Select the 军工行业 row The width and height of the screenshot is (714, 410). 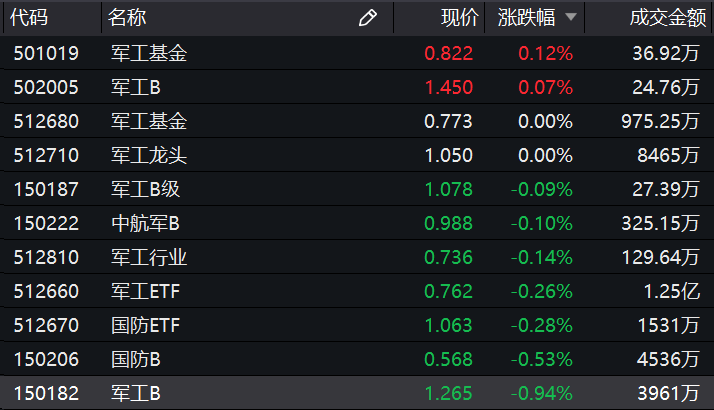tap(149, 258)
